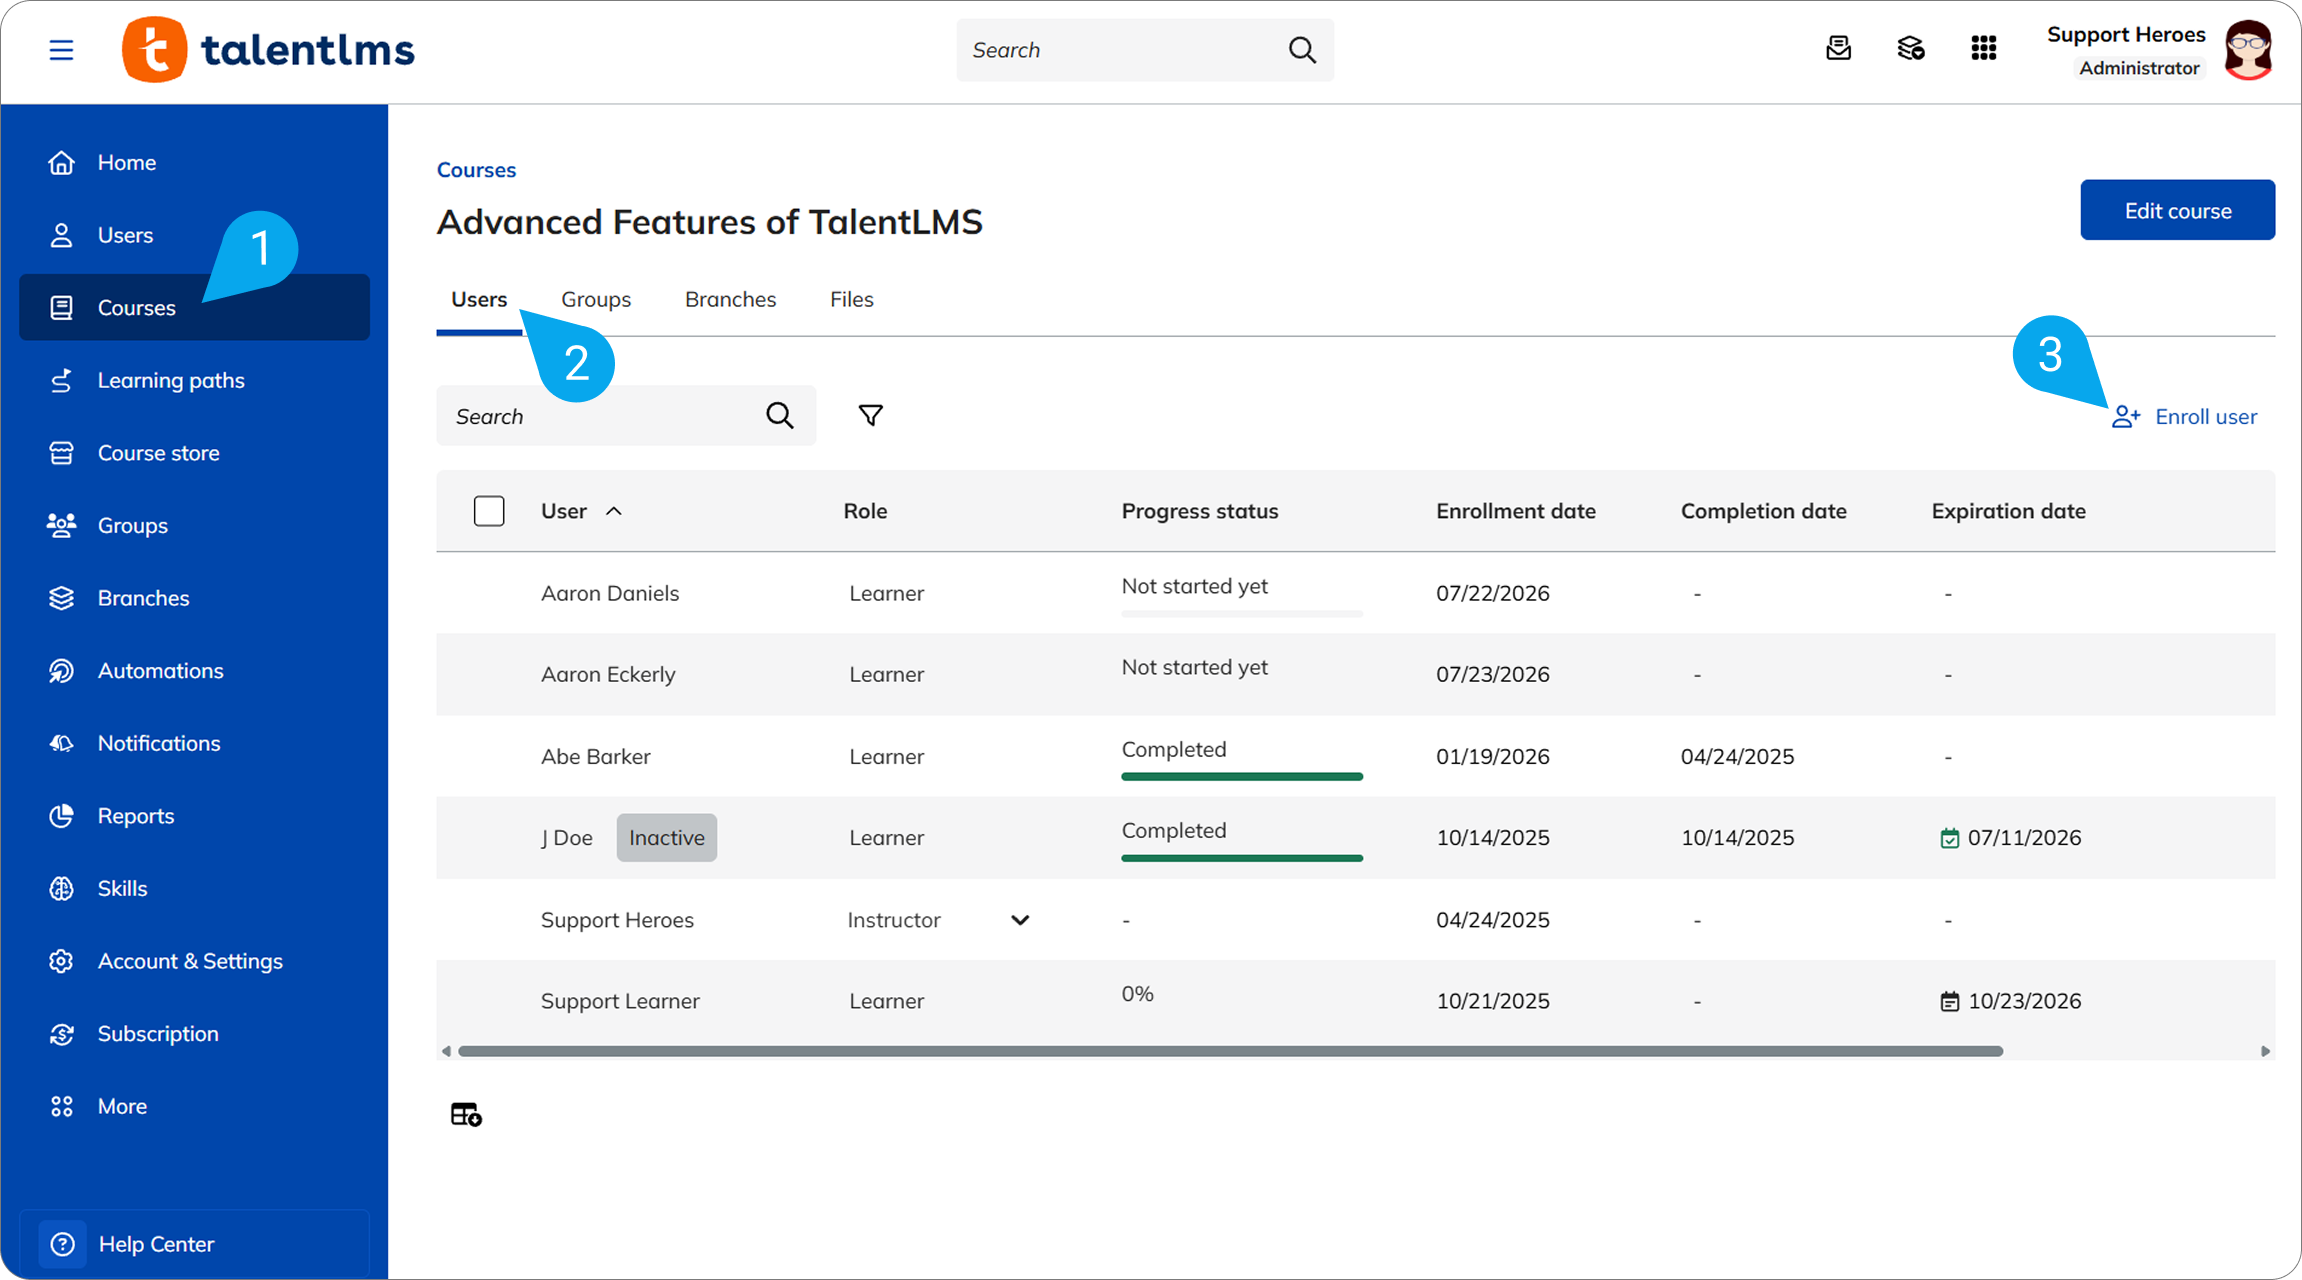Click J Doe's Completed progress bar

pos(1242,857)
